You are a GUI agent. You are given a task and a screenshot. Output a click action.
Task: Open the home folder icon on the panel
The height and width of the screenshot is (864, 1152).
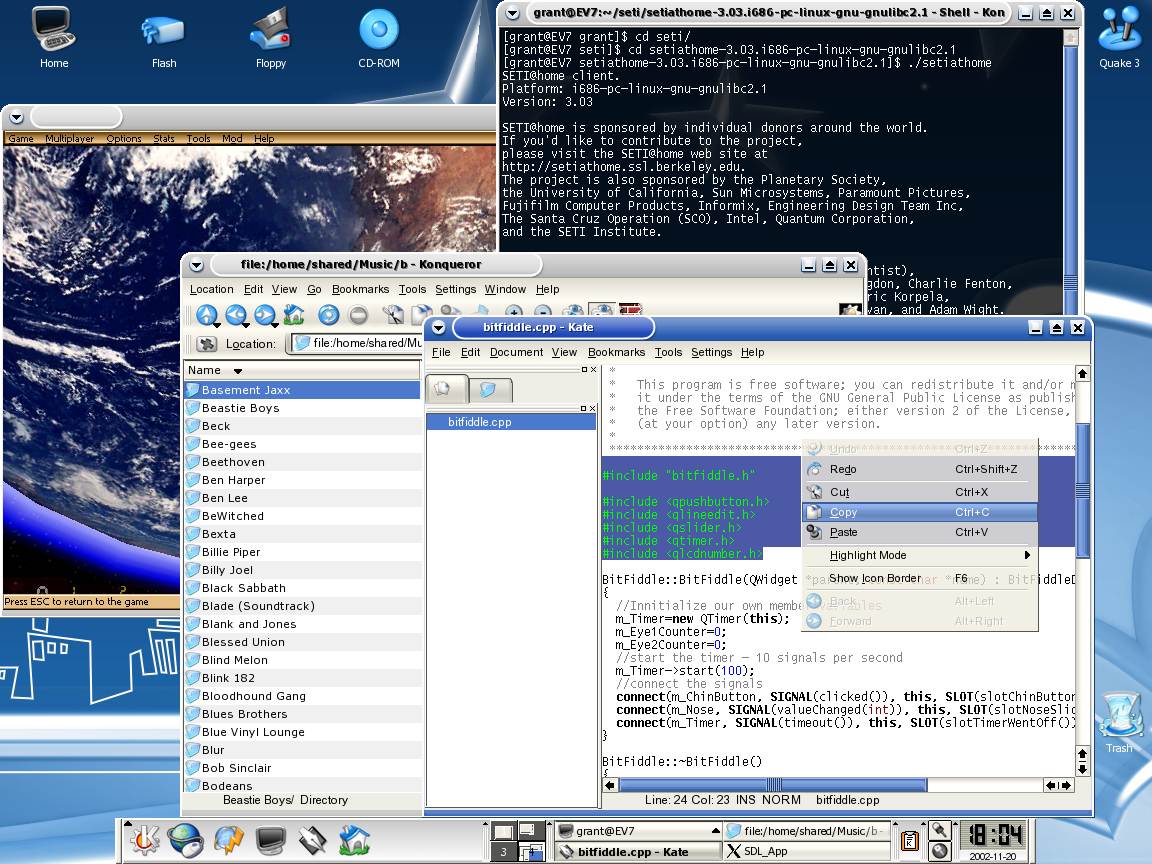(355, 840)
